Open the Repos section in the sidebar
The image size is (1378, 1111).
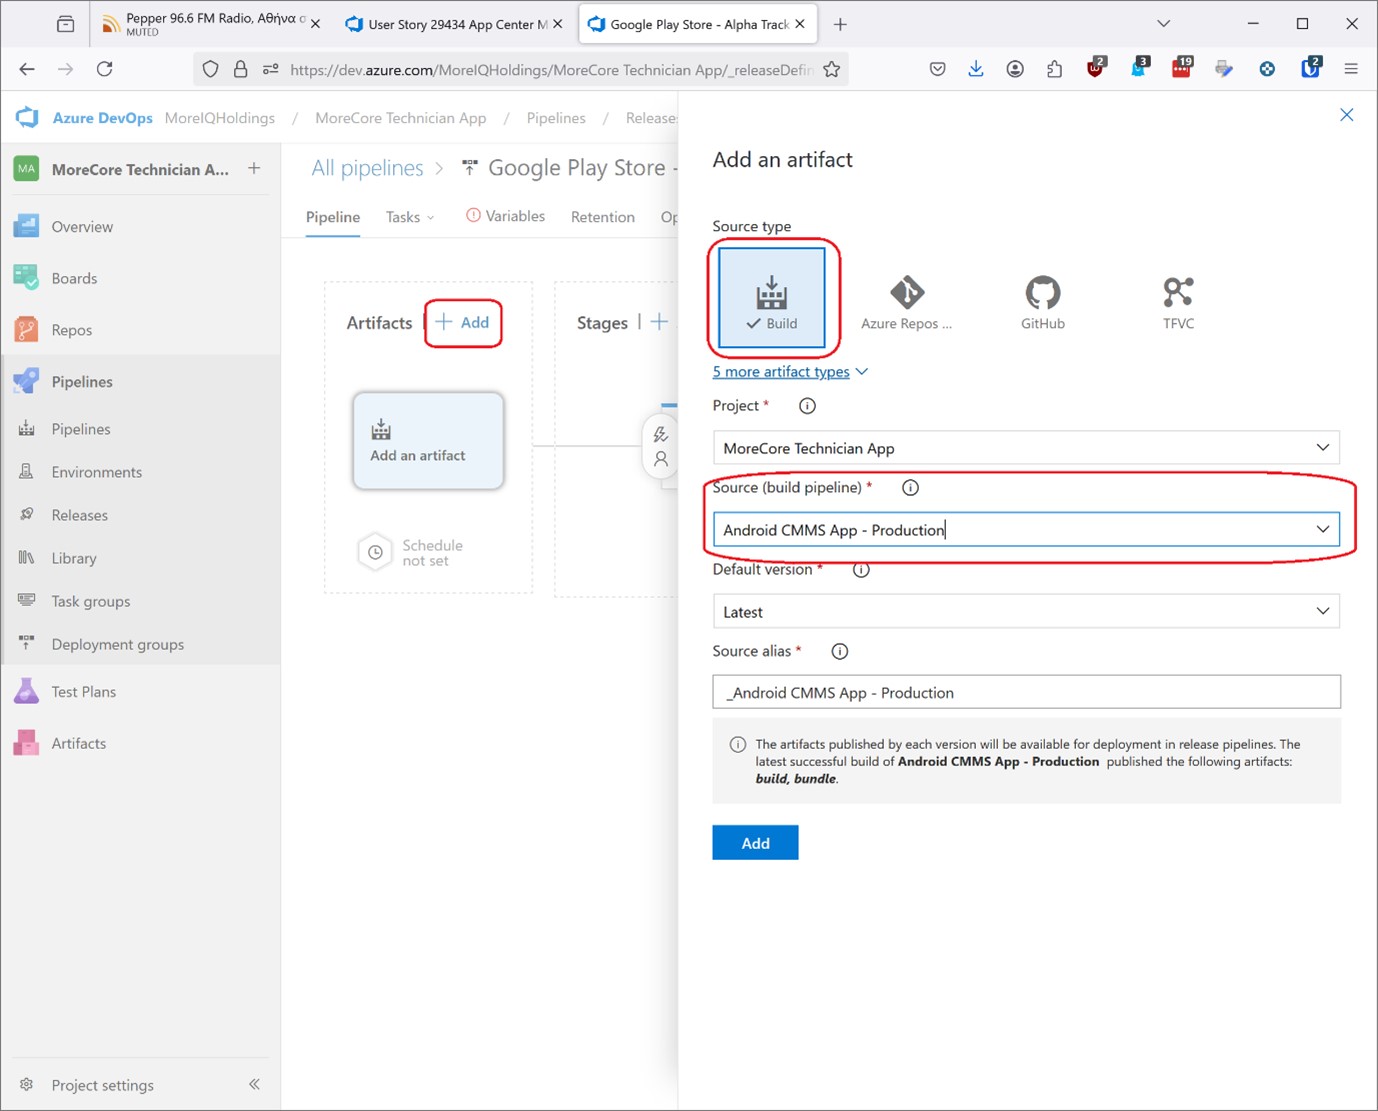(71, 329)
